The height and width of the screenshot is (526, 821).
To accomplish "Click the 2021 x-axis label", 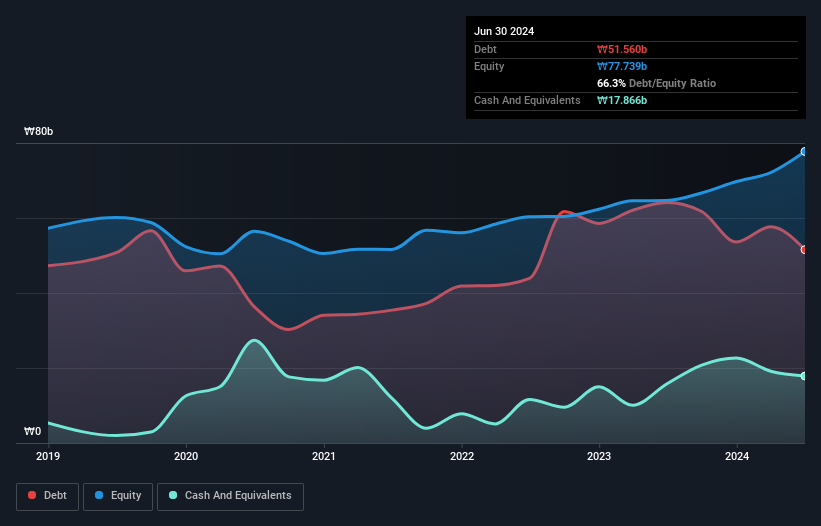I will tap(324, 456).
